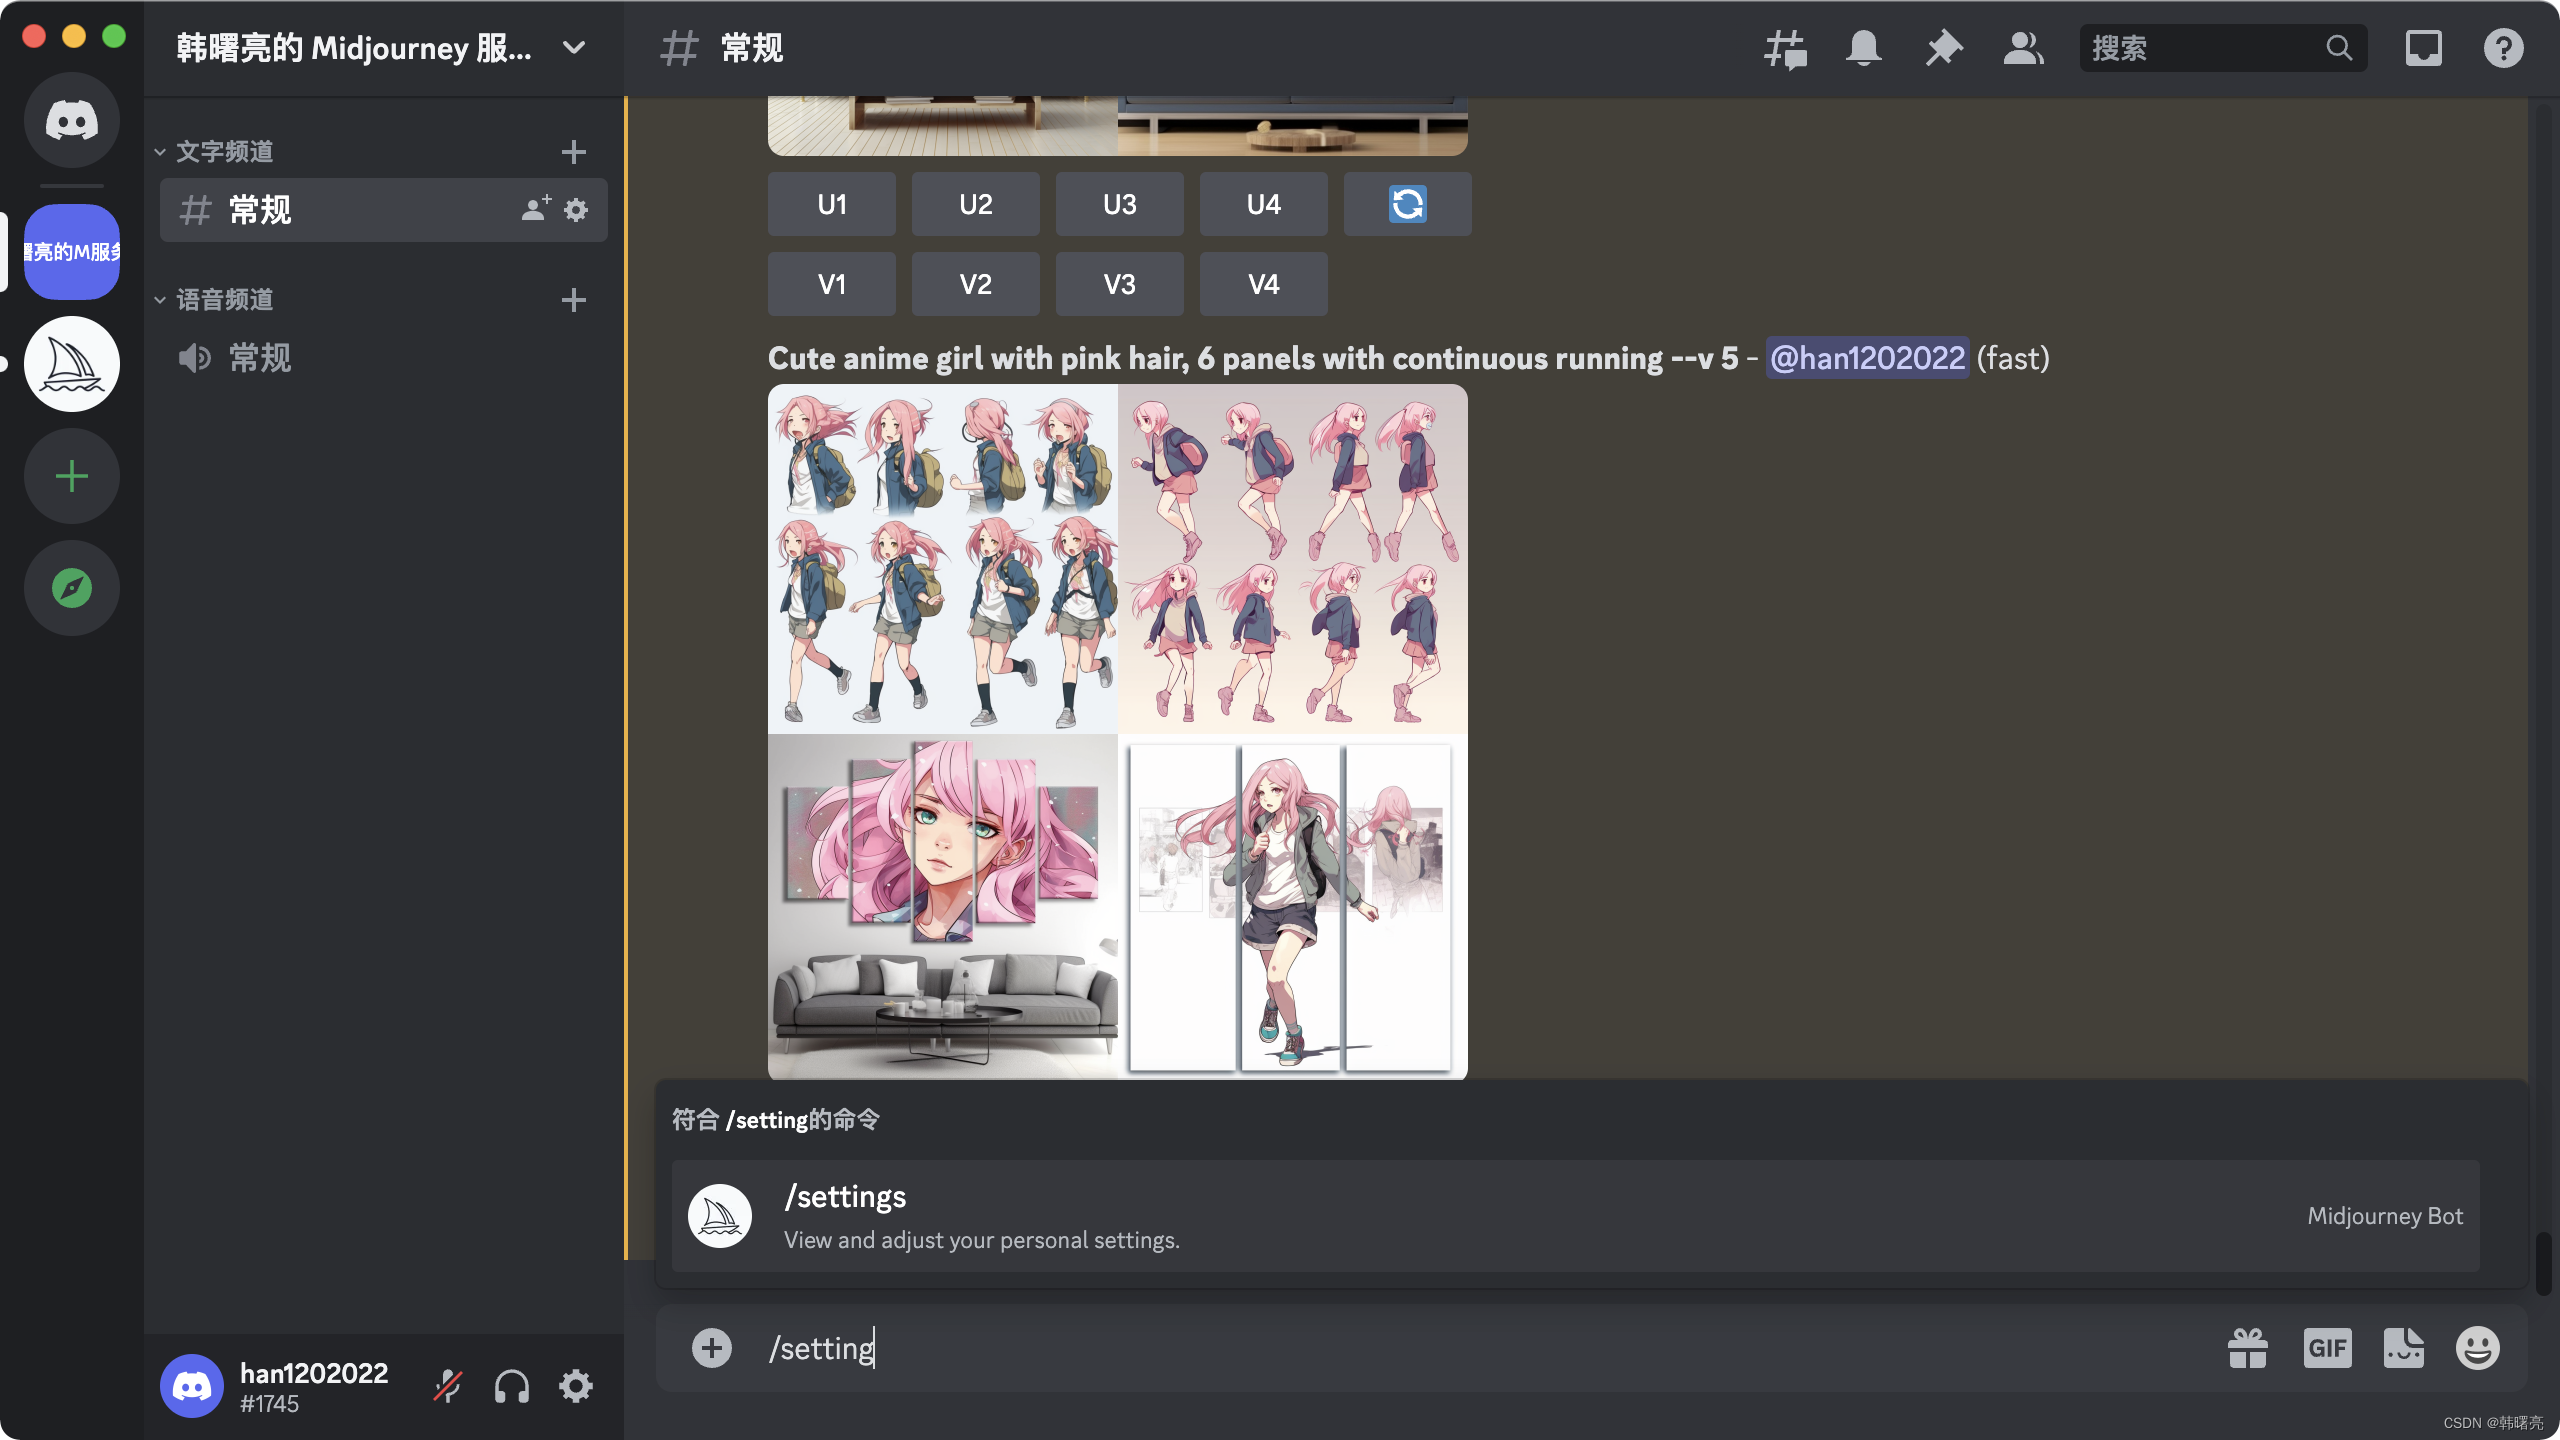Click the han1202022 #1745 username text

pos(314,1387)
